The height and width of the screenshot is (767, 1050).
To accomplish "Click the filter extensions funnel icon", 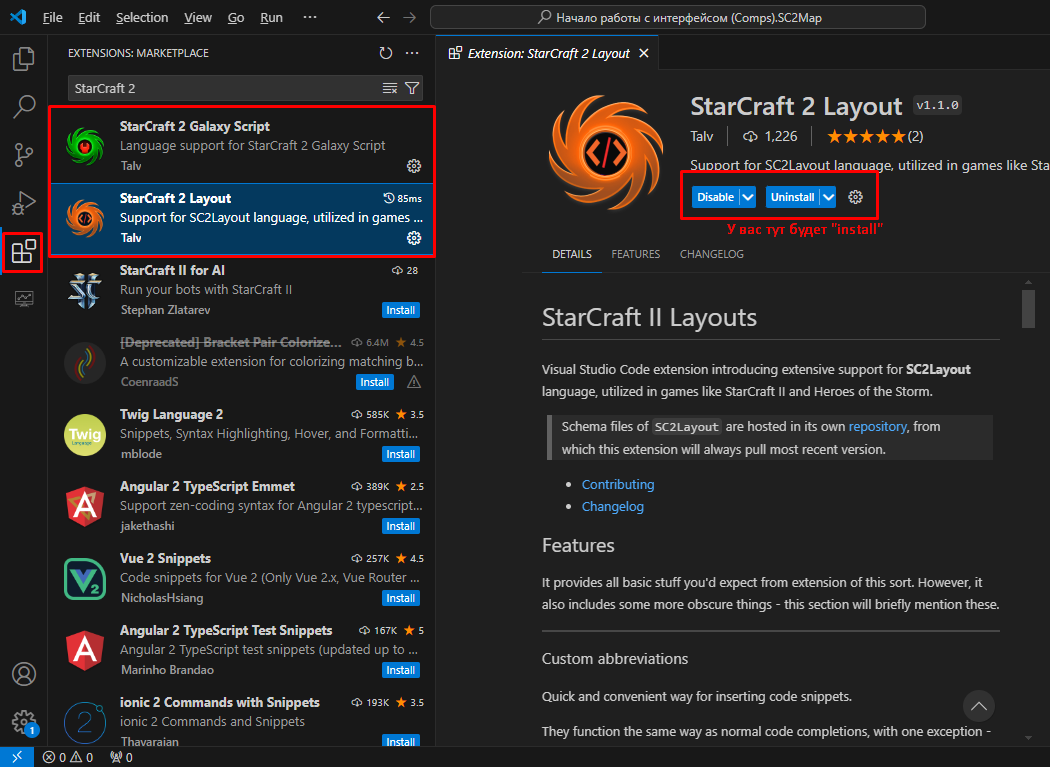I will 412,88.
